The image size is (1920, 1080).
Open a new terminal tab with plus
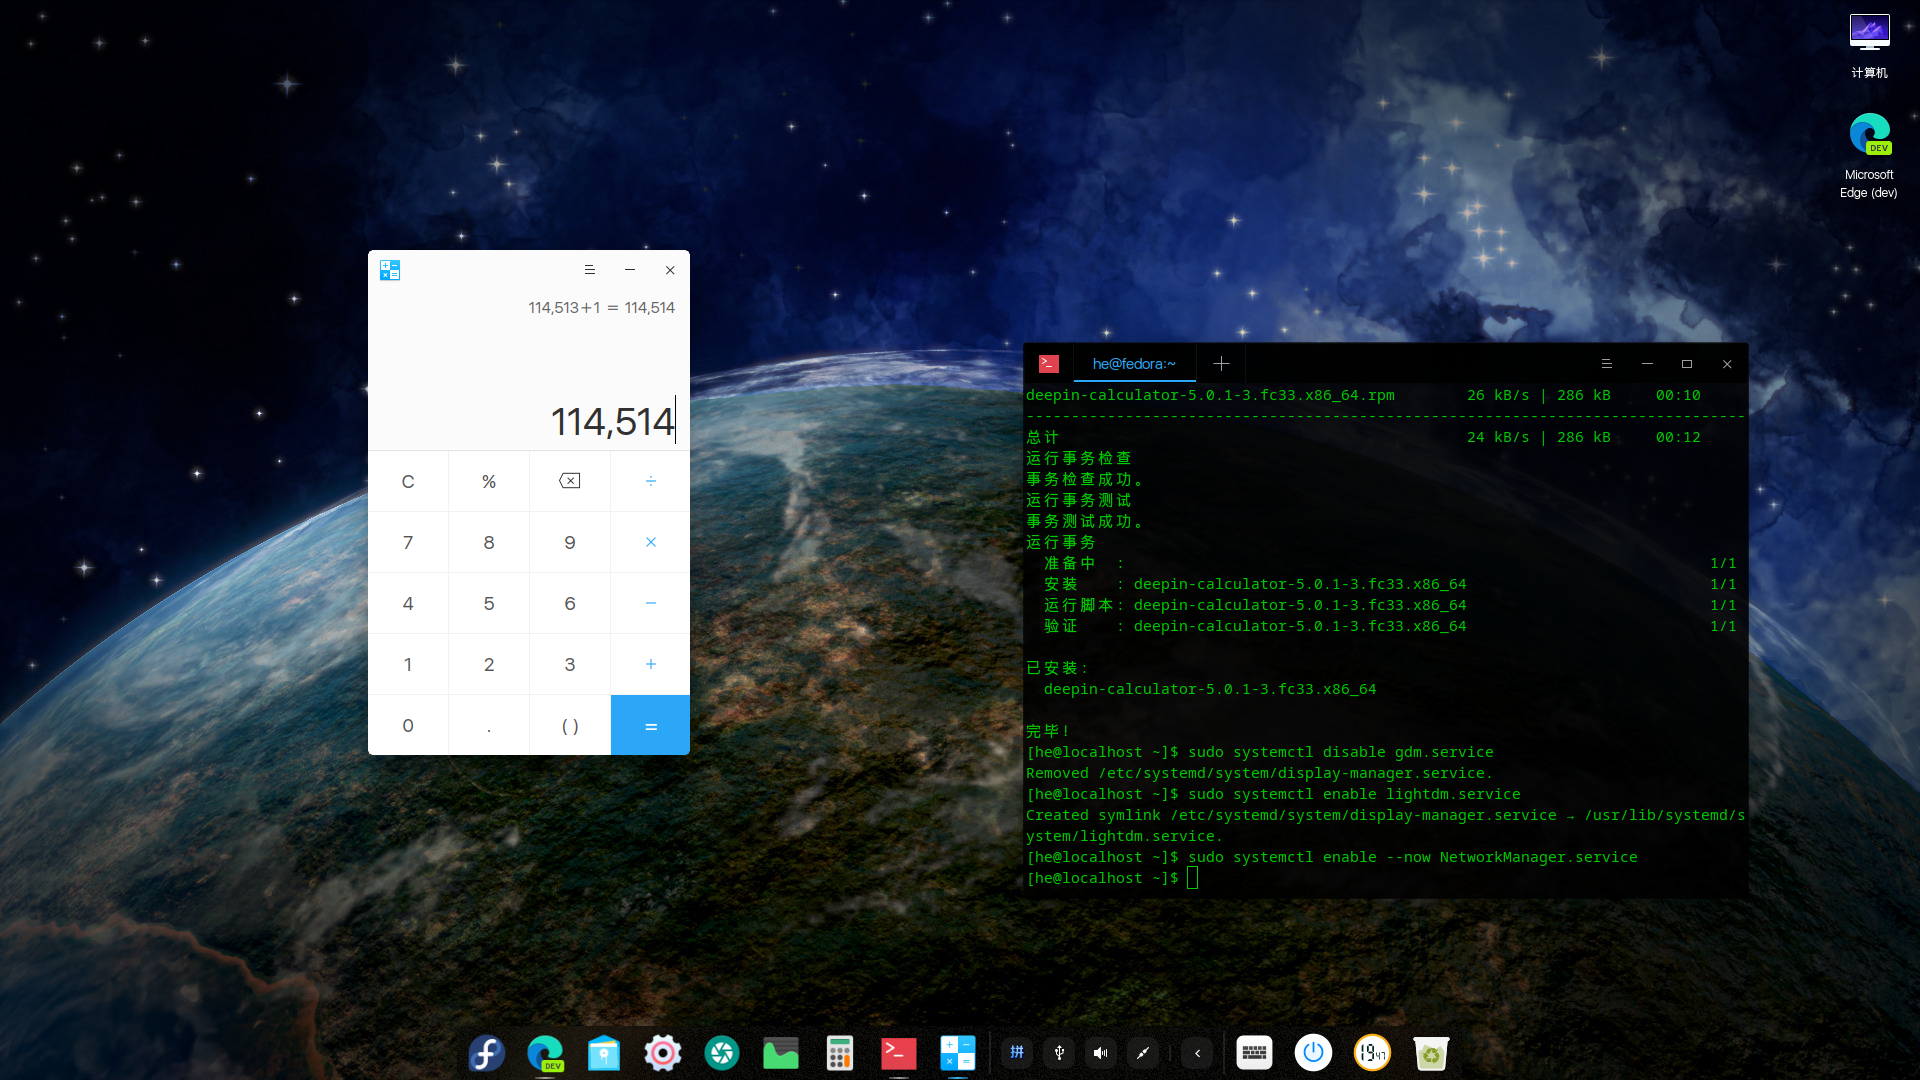coord(1221,364)
